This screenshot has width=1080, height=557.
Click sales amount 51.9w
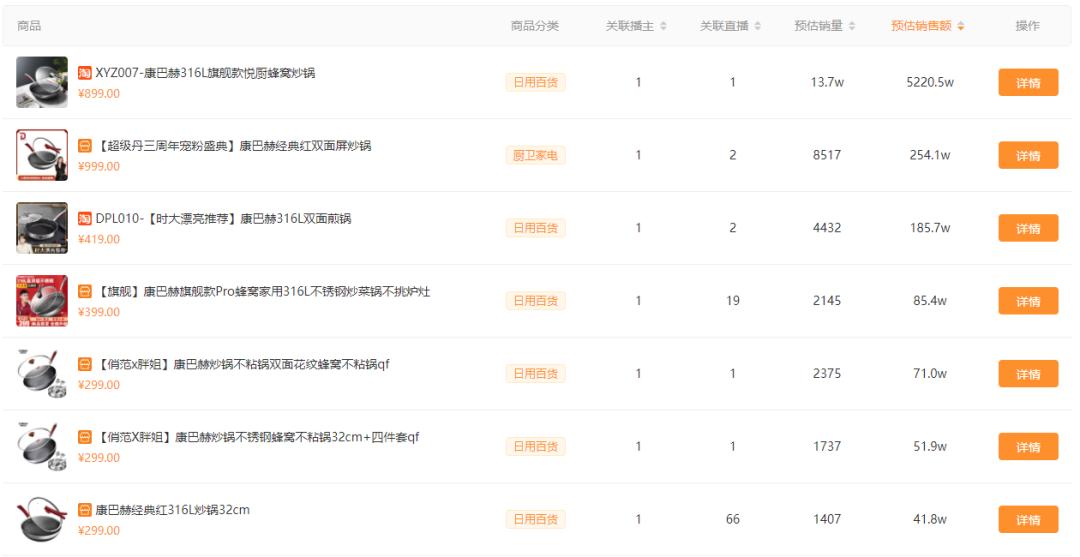point(930,448)
